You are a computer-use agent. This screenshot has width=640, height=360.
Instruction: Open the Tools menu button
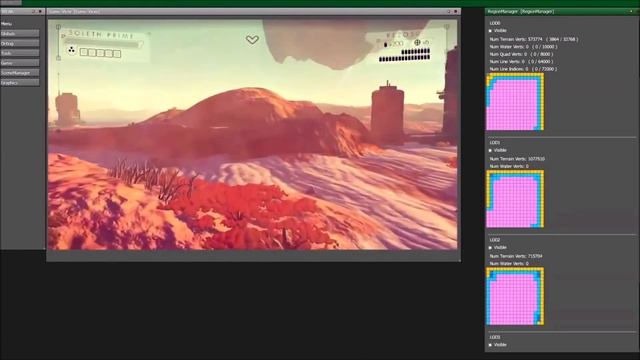point(20,53)
